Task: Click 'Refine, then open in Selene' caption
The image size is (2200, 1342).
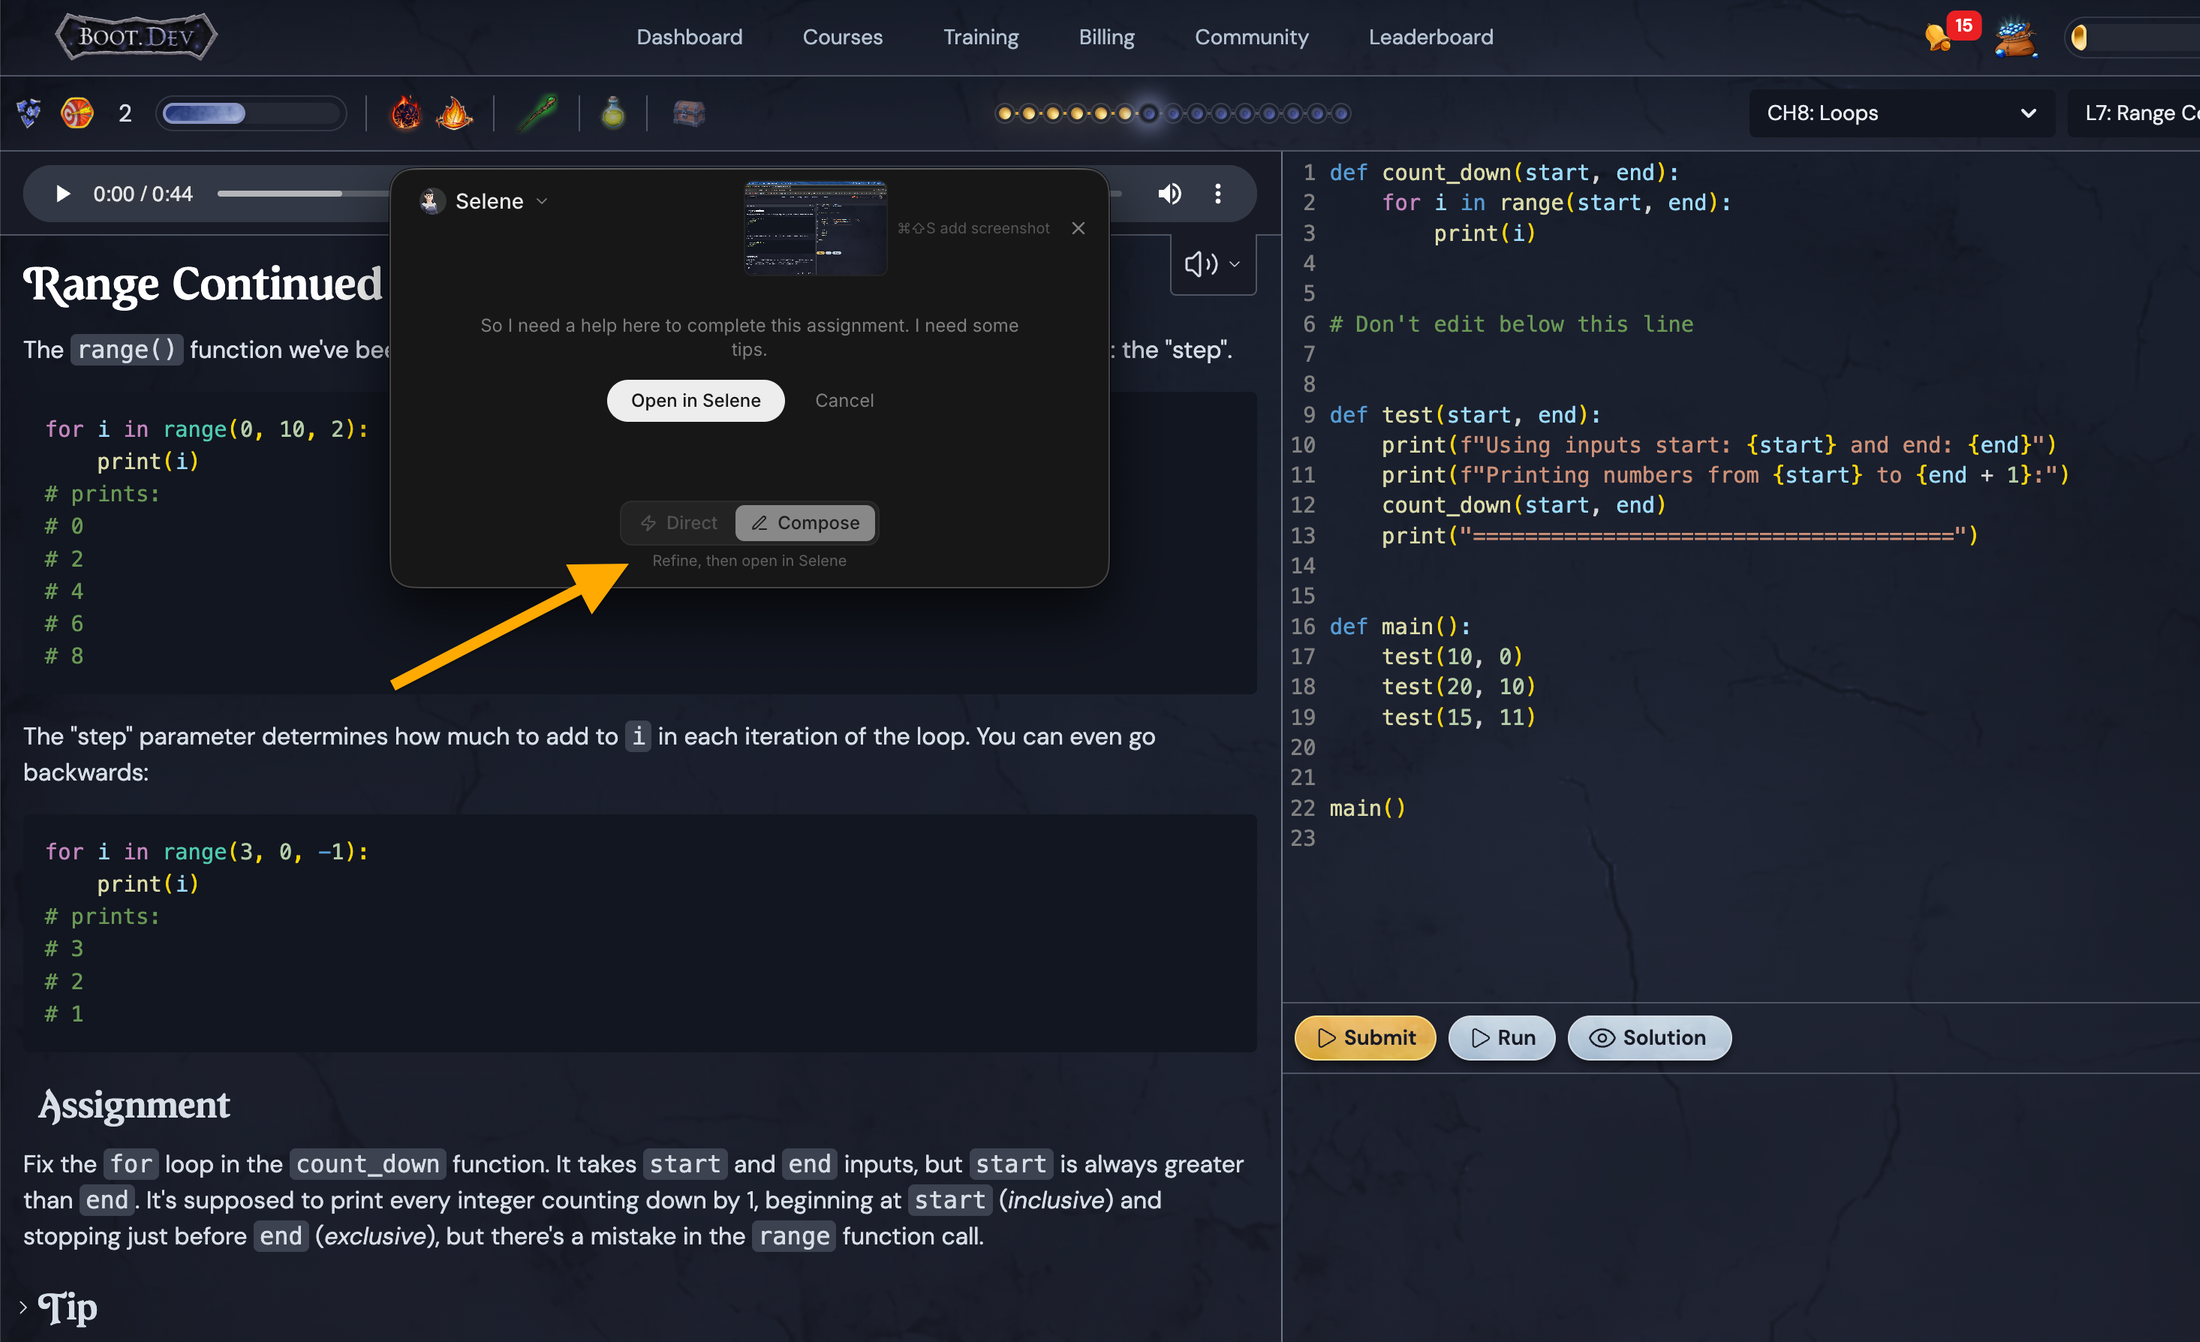Action: (x=749, y=561)
